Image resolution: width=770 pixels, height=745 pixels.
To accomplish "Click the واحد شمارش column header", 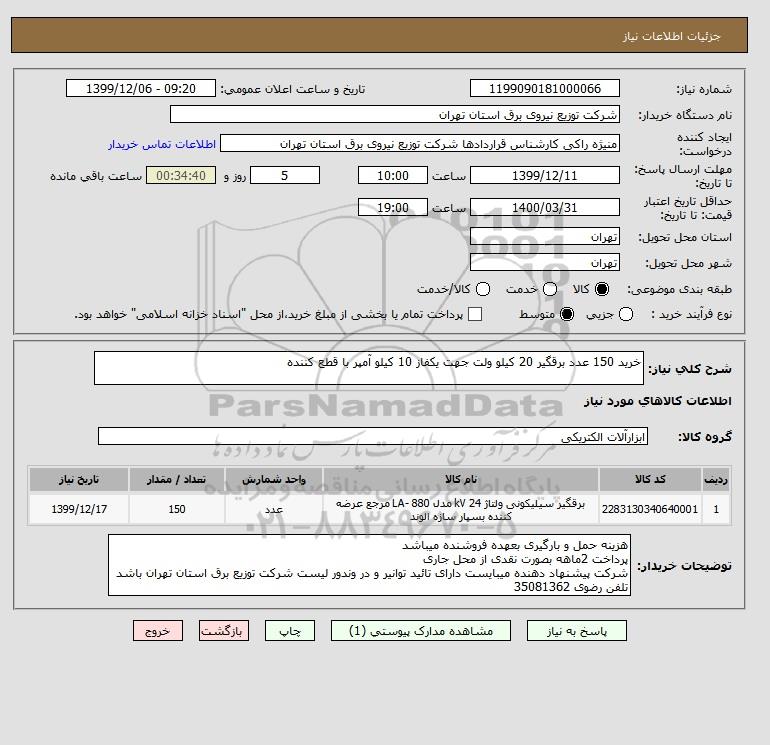I will 274,479.
